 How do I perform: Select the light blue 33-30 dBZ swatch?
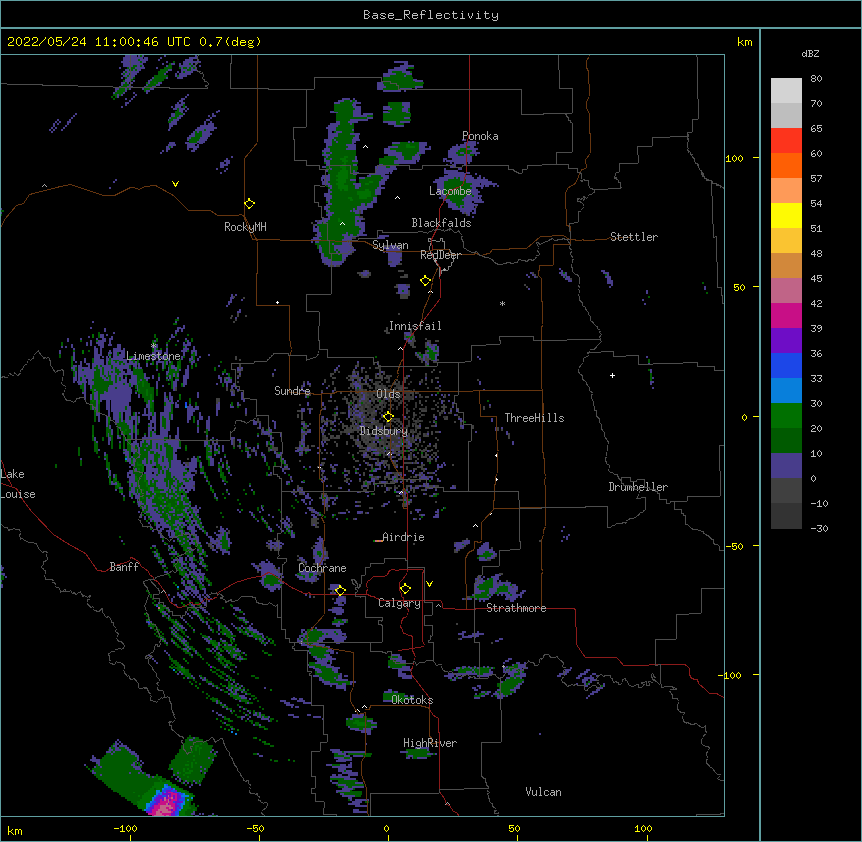[786, 391]
